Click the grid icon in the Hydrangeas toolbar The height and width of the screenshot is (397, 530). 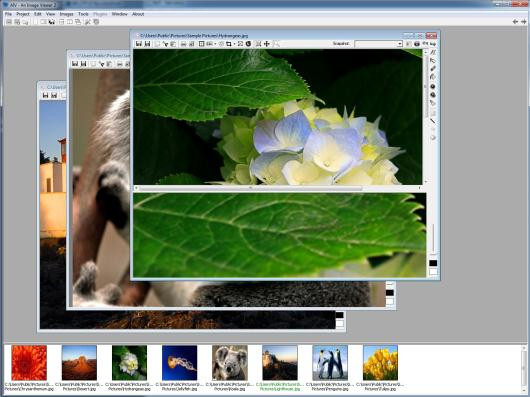pos(201,44)
